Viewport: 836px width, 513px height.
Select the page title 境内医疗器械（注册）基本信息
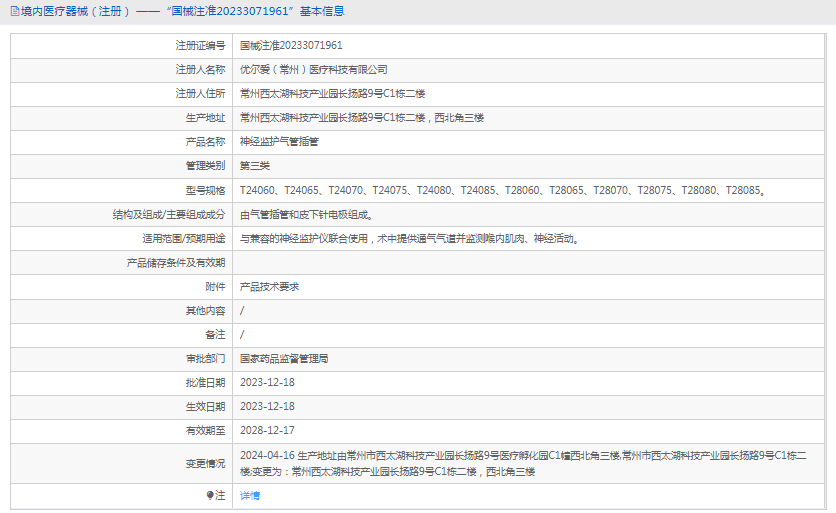pyautogui.click(x=182, y=11)
